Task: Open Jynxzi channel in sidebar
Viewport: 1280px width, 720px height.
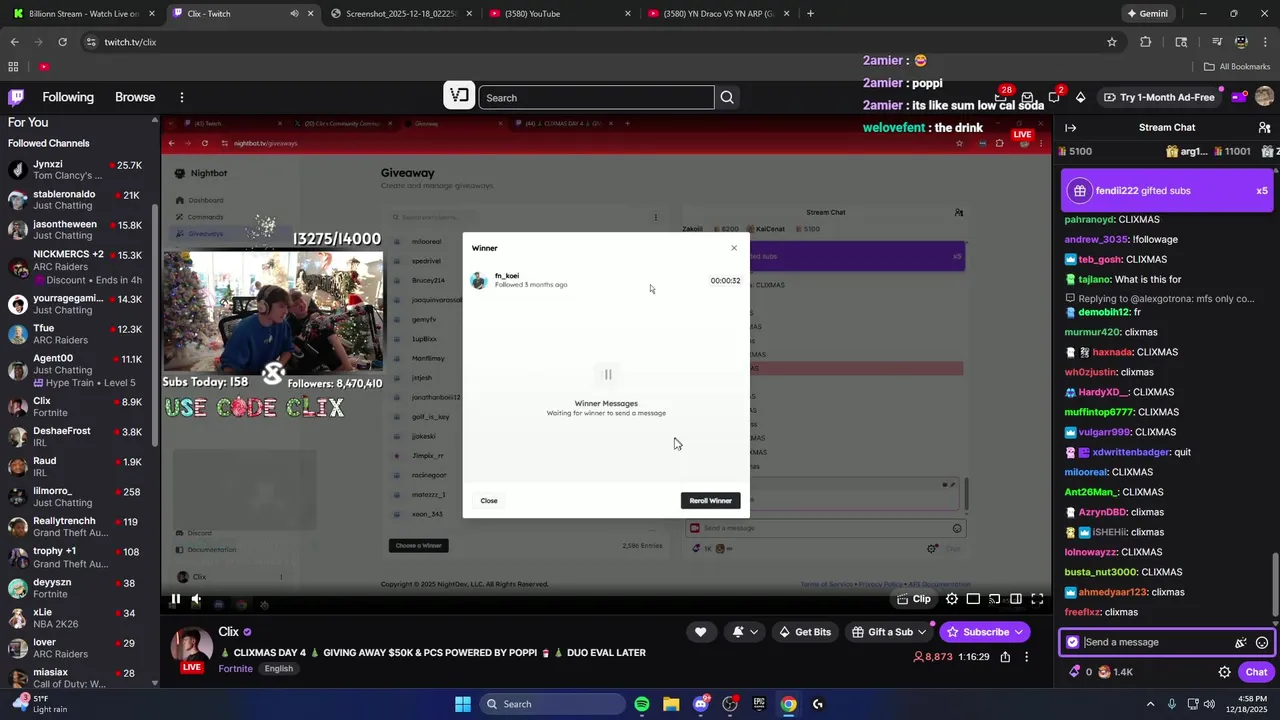Action: (x=80, y=170)
